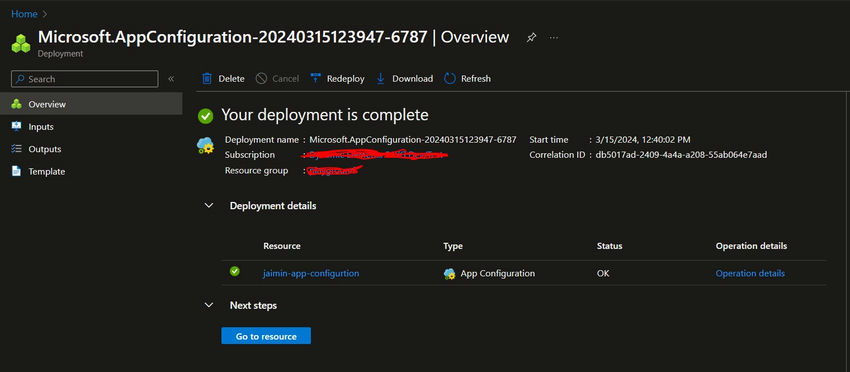Click the Home breadcrumb link

[24, 14]
